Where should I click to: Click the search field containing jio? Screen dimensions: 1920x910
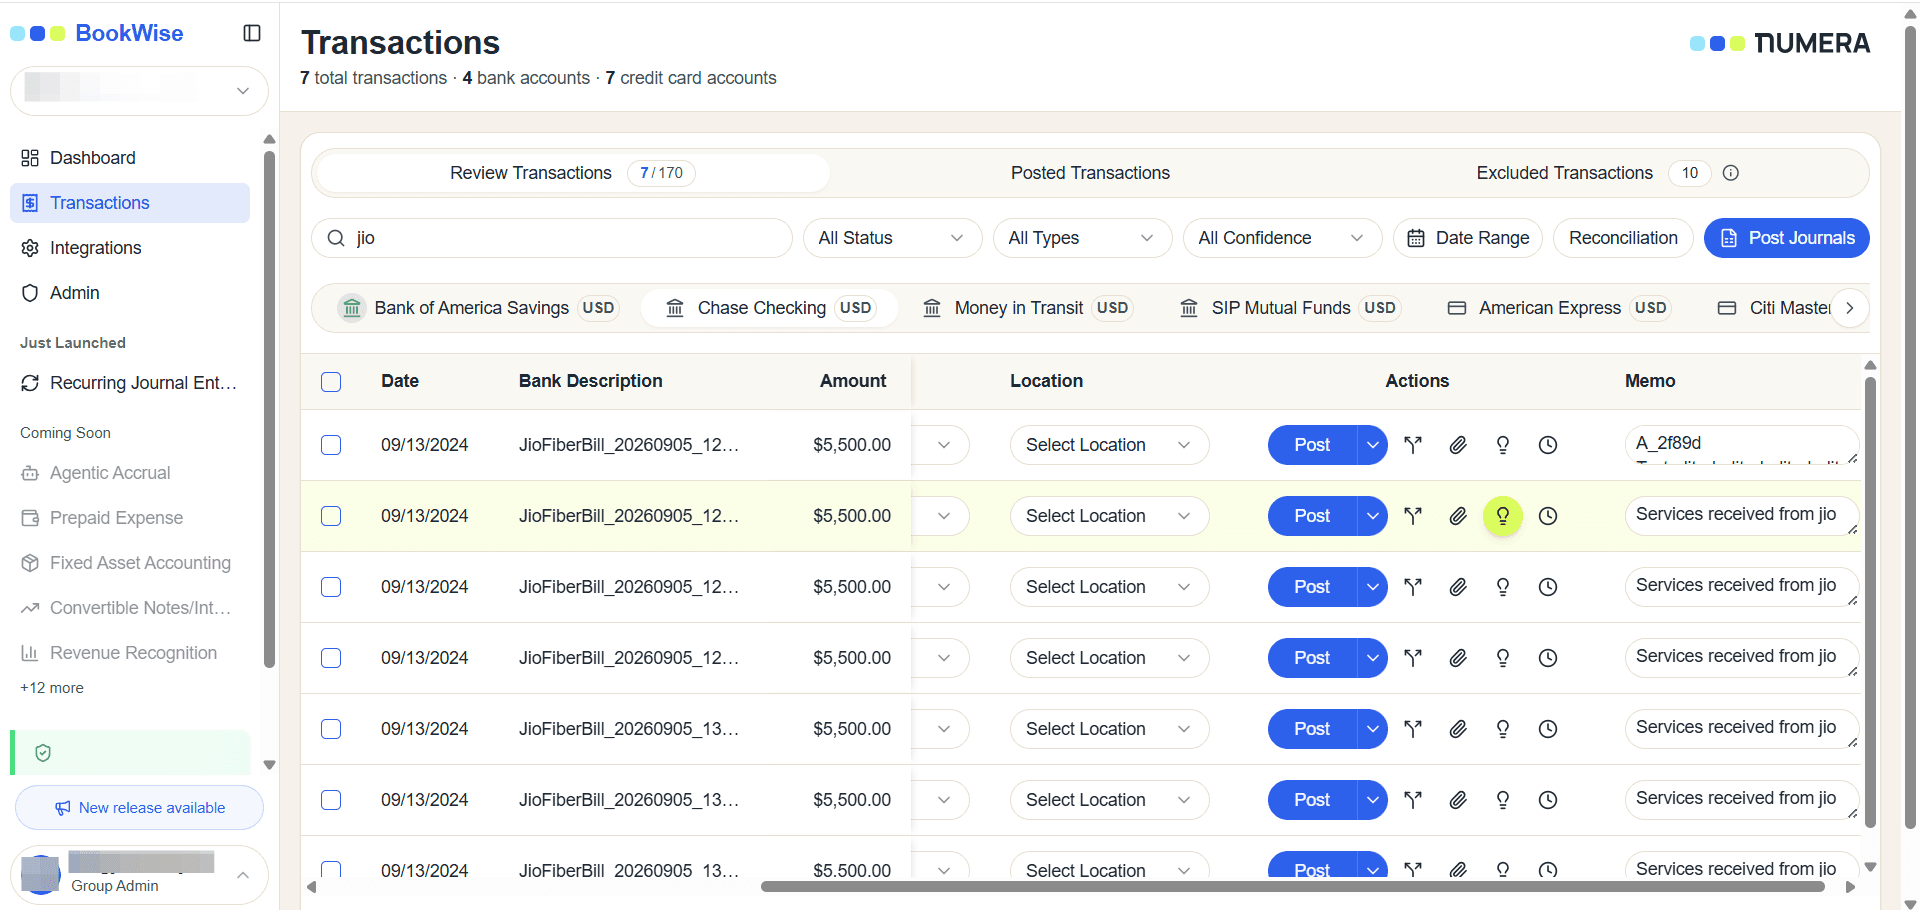(x=552, y=238)
